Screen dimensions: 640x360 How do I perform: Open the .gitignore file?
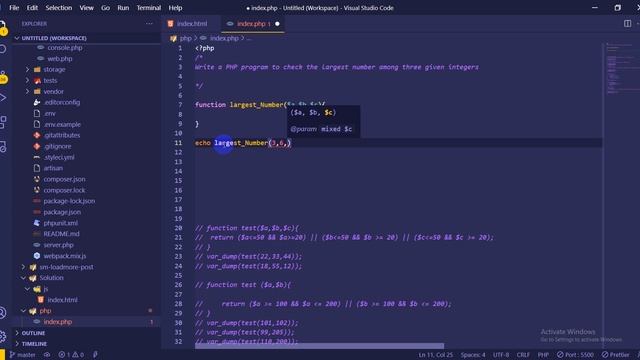tap(57, 146)
